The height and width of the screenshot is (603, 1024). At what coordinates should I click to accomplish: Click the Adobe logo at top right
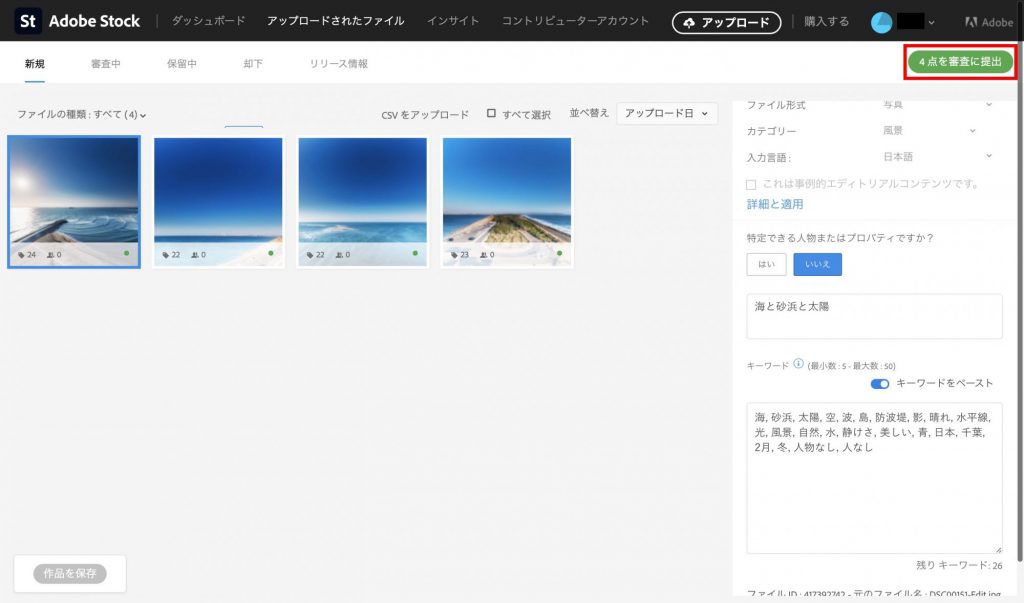pos(988,22)
